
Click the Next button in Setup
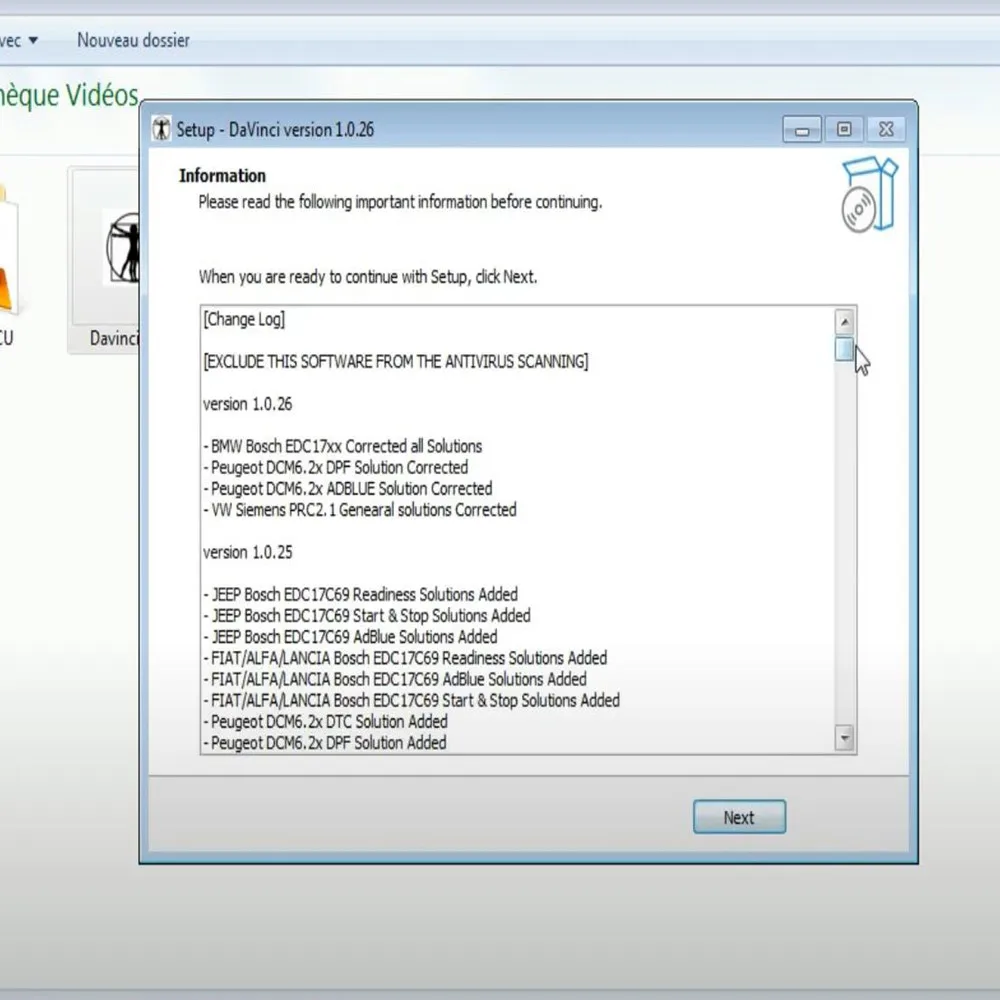tap(739, 817)
